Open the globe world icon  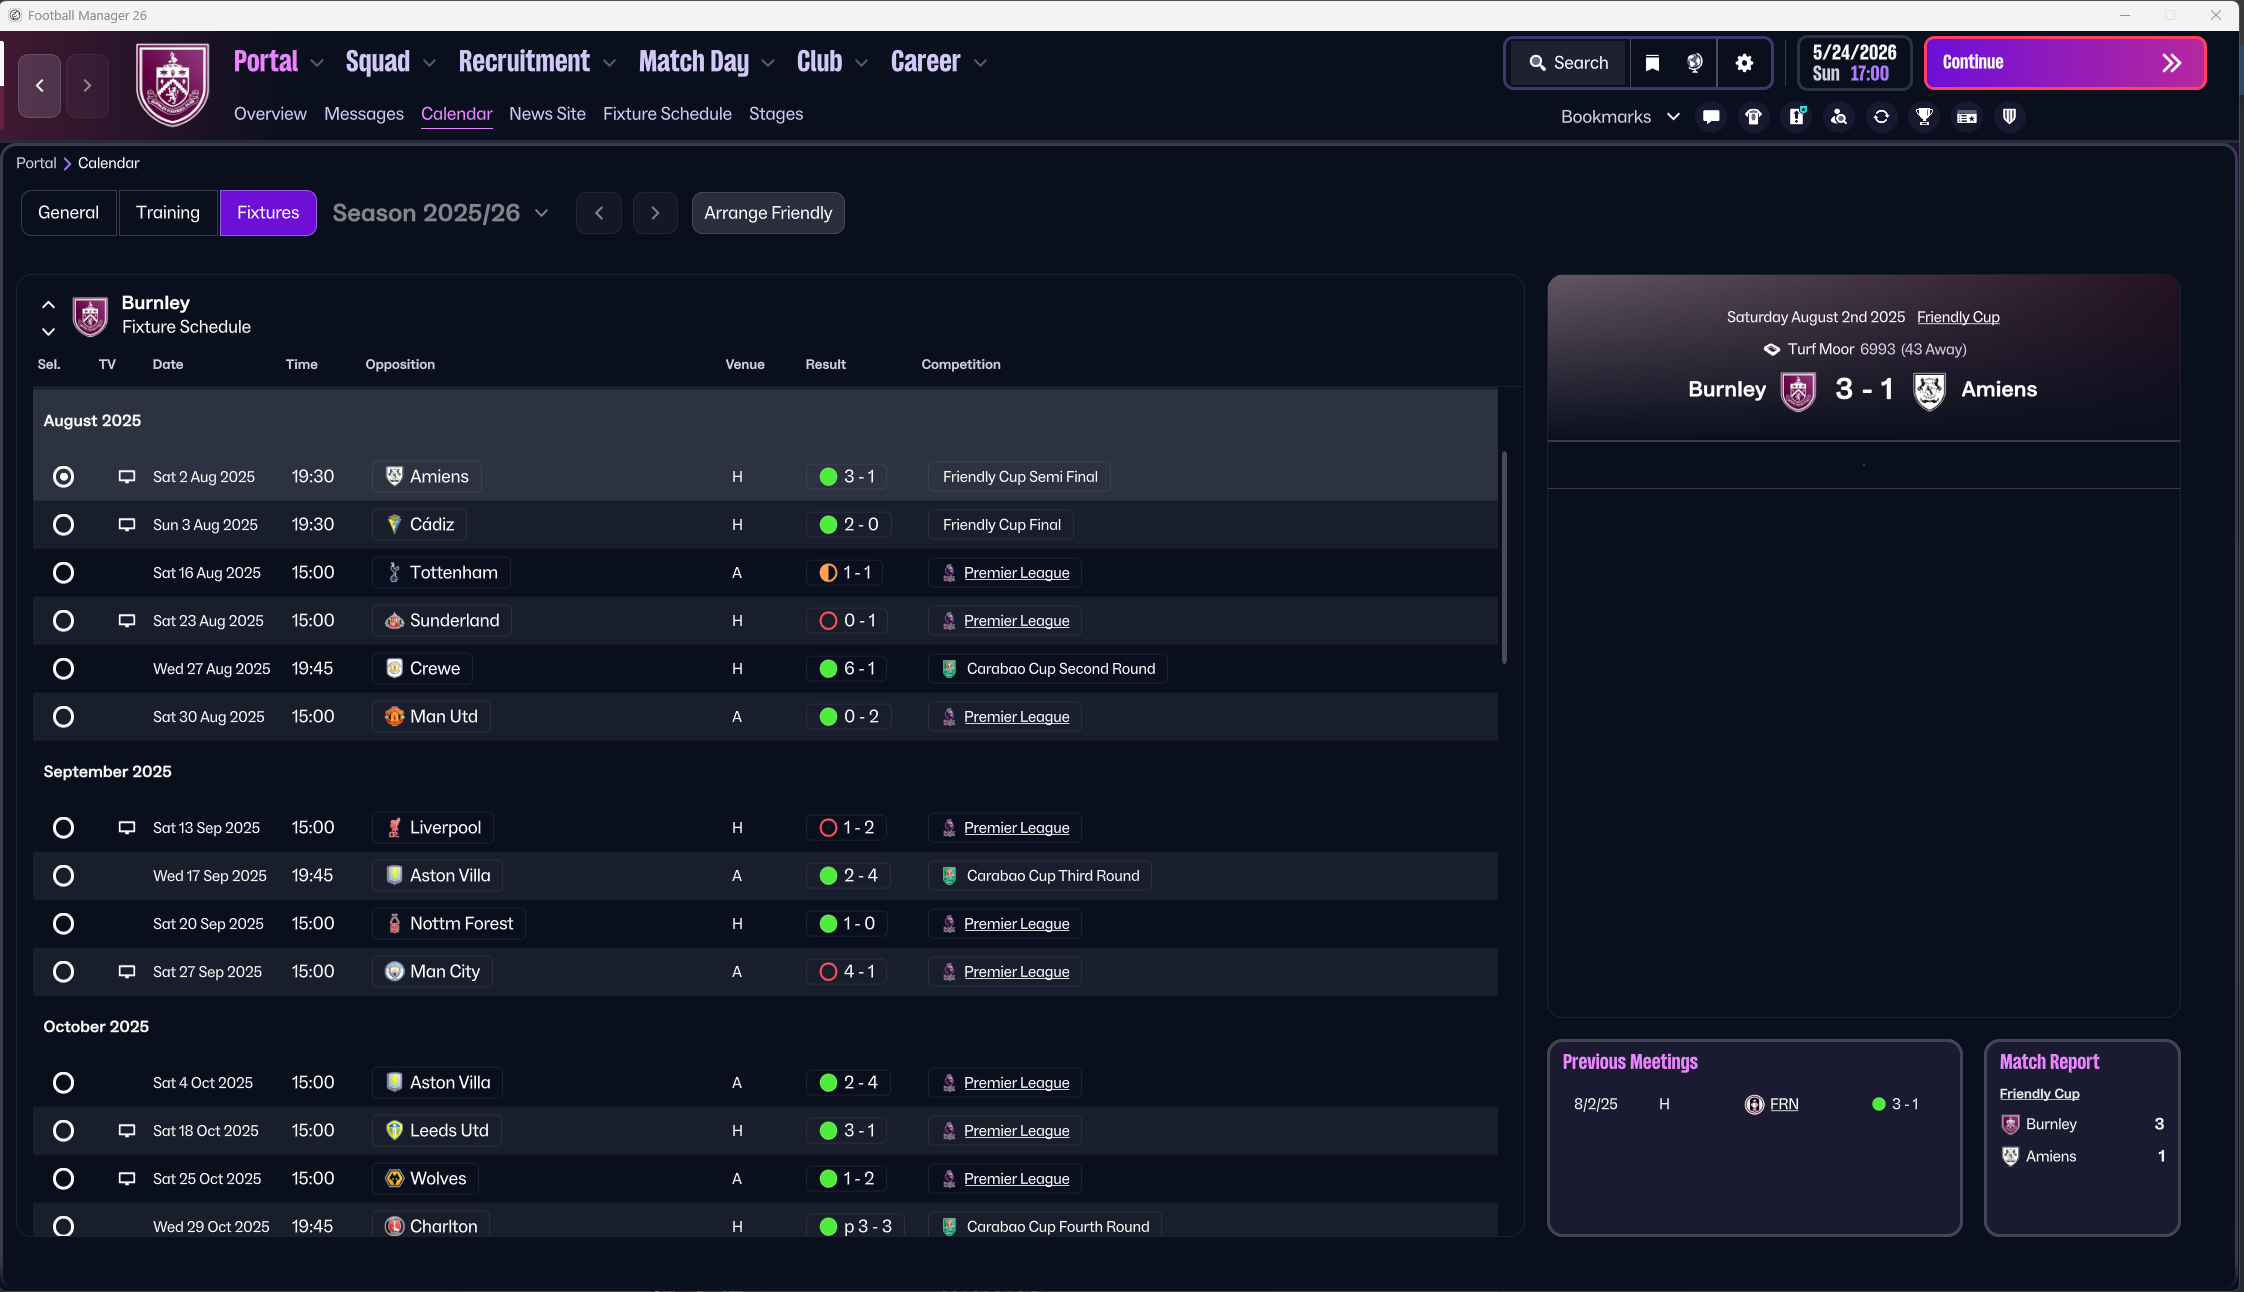1695,63
